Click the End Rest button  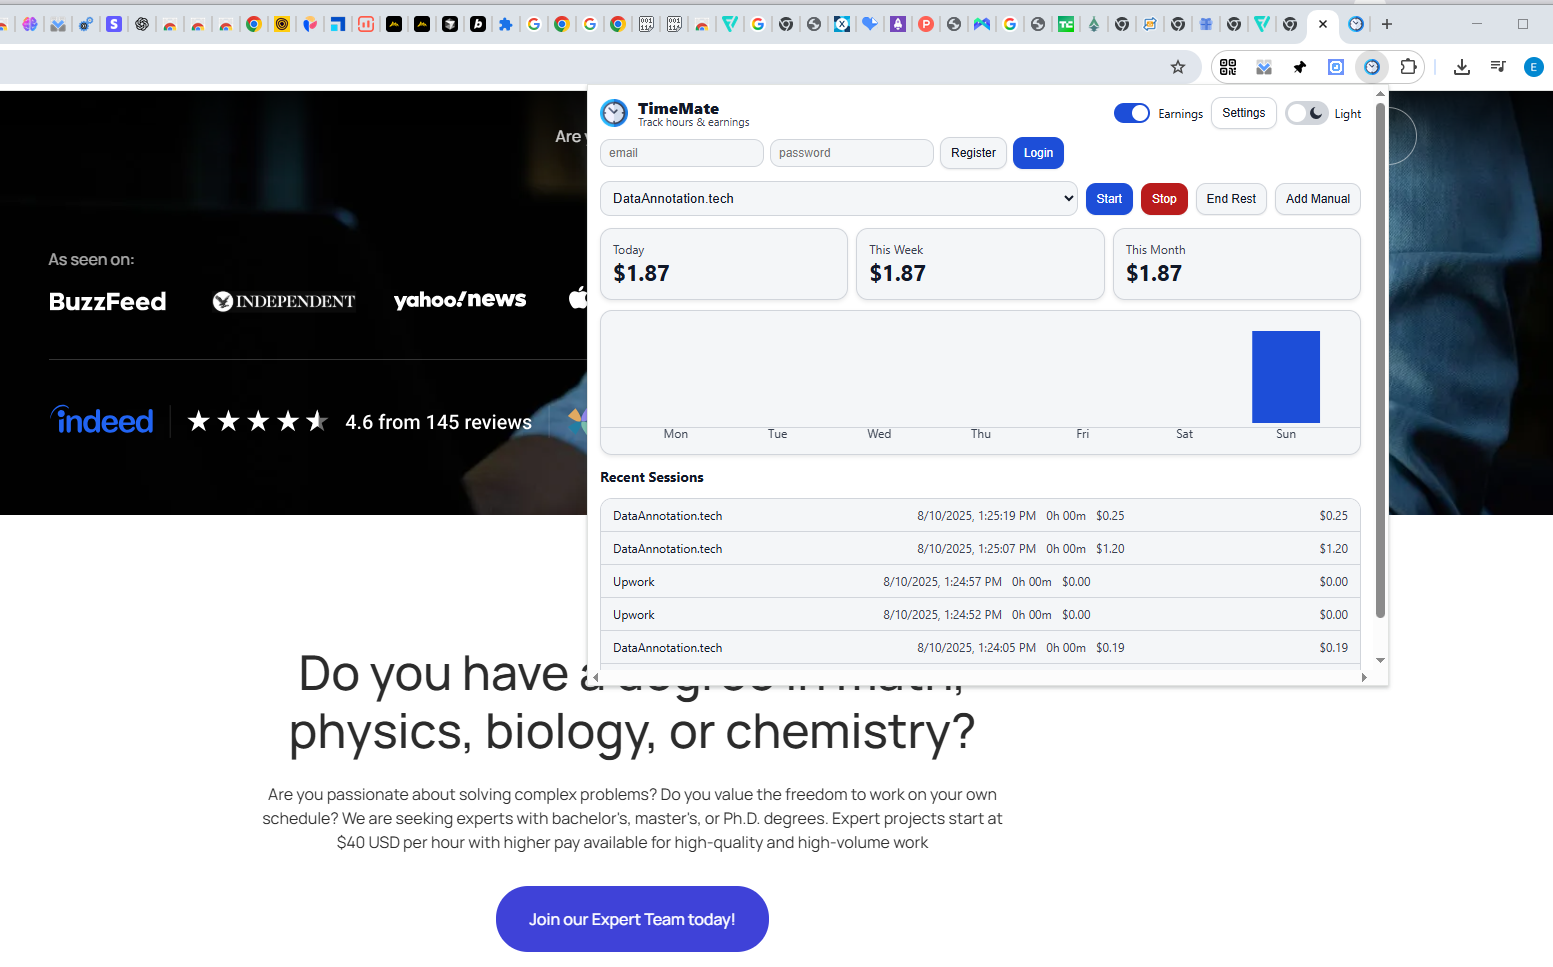tap(1231, 199)
